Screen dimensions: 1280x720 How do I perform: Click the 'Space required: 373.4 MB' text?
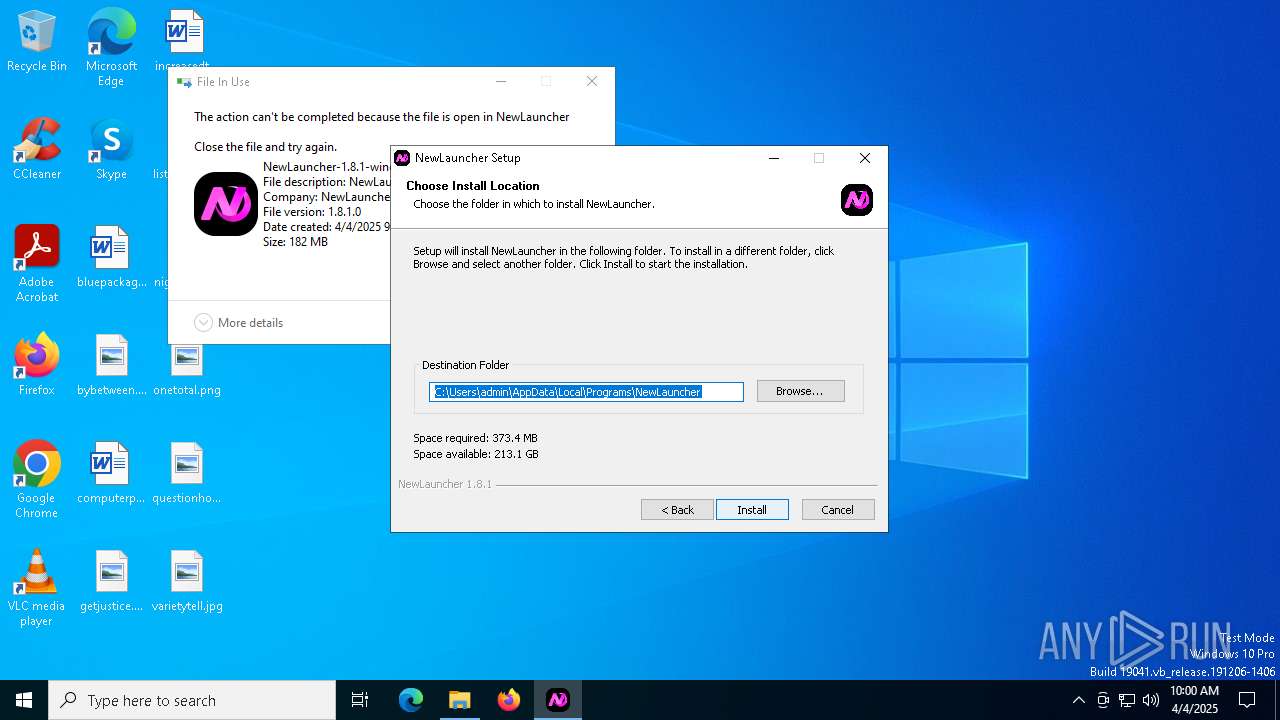point(475,438)
